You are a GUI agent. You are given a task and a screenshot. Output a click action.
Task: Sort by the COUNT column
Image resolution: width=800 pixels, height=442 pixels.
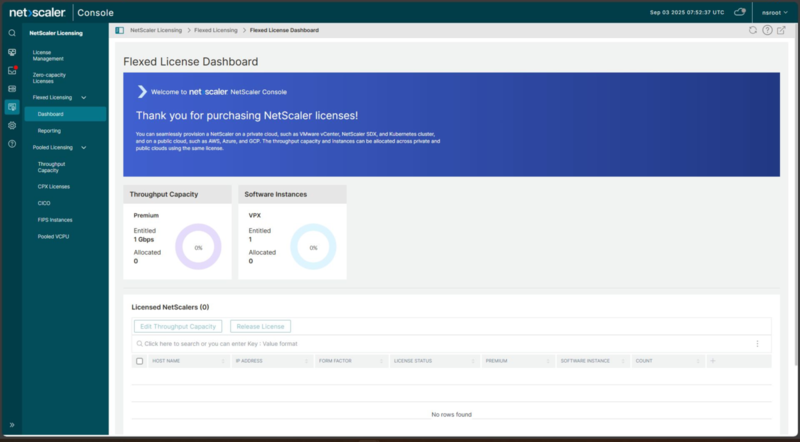(668, 361)
